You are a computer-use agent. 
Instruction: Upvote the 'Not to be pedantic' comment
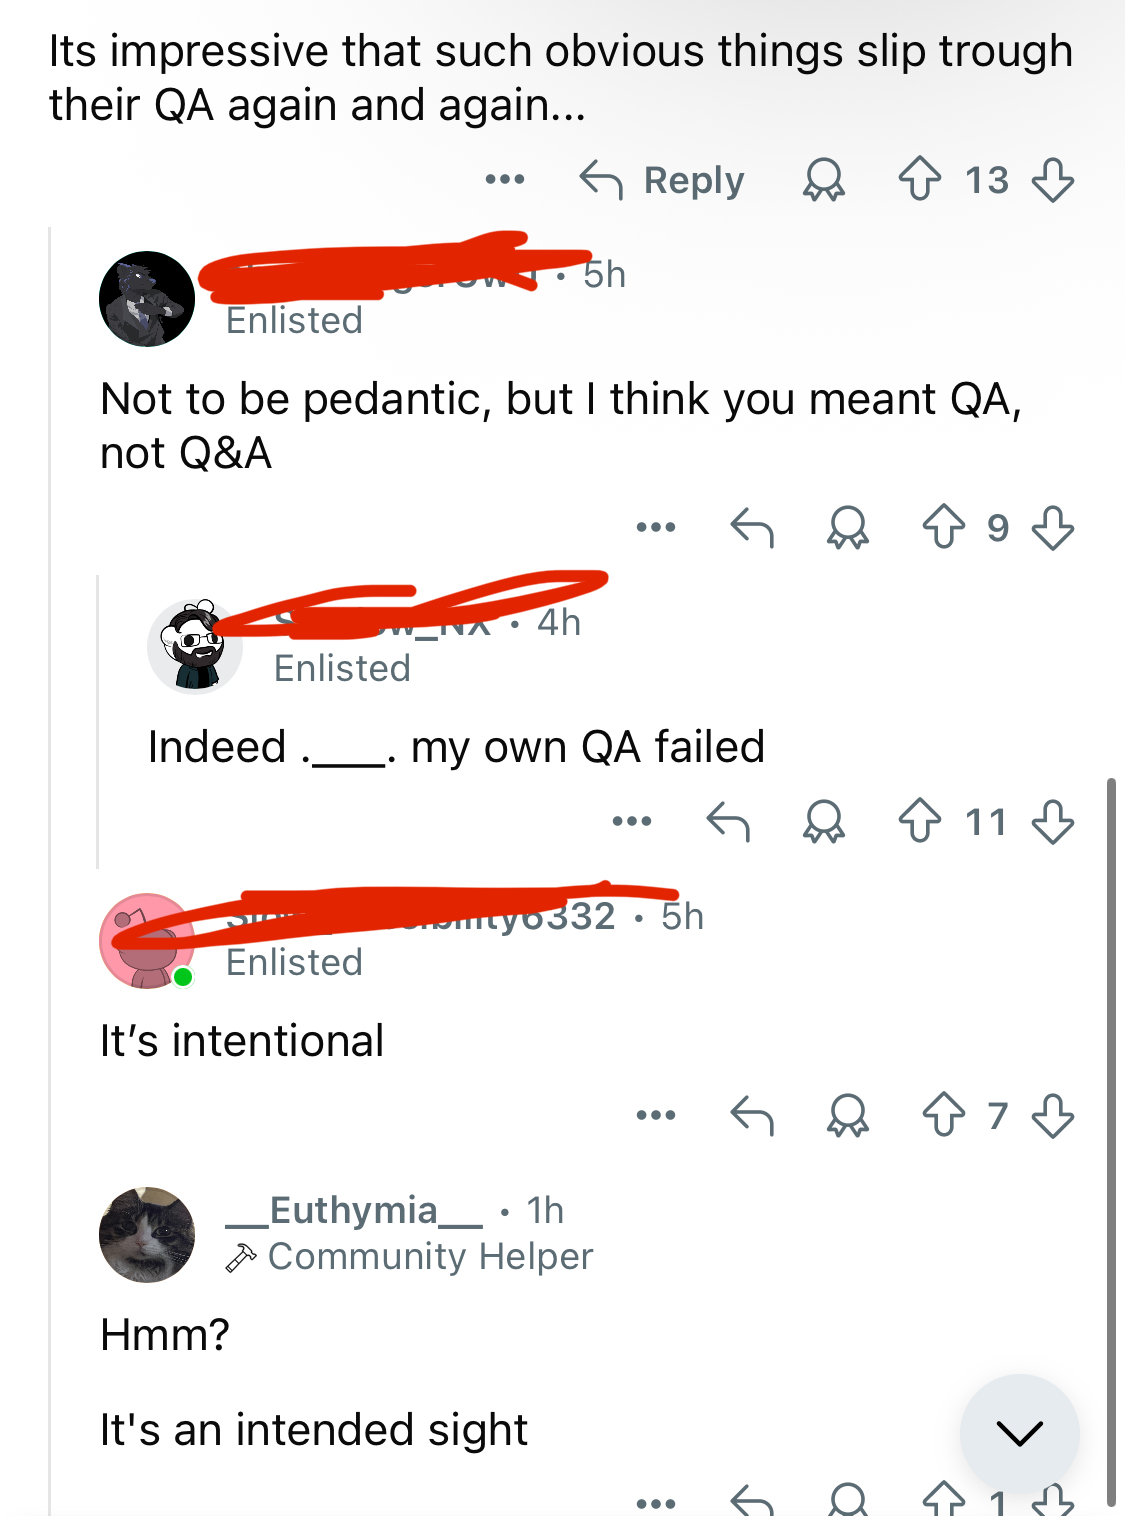tap(943, 527)
